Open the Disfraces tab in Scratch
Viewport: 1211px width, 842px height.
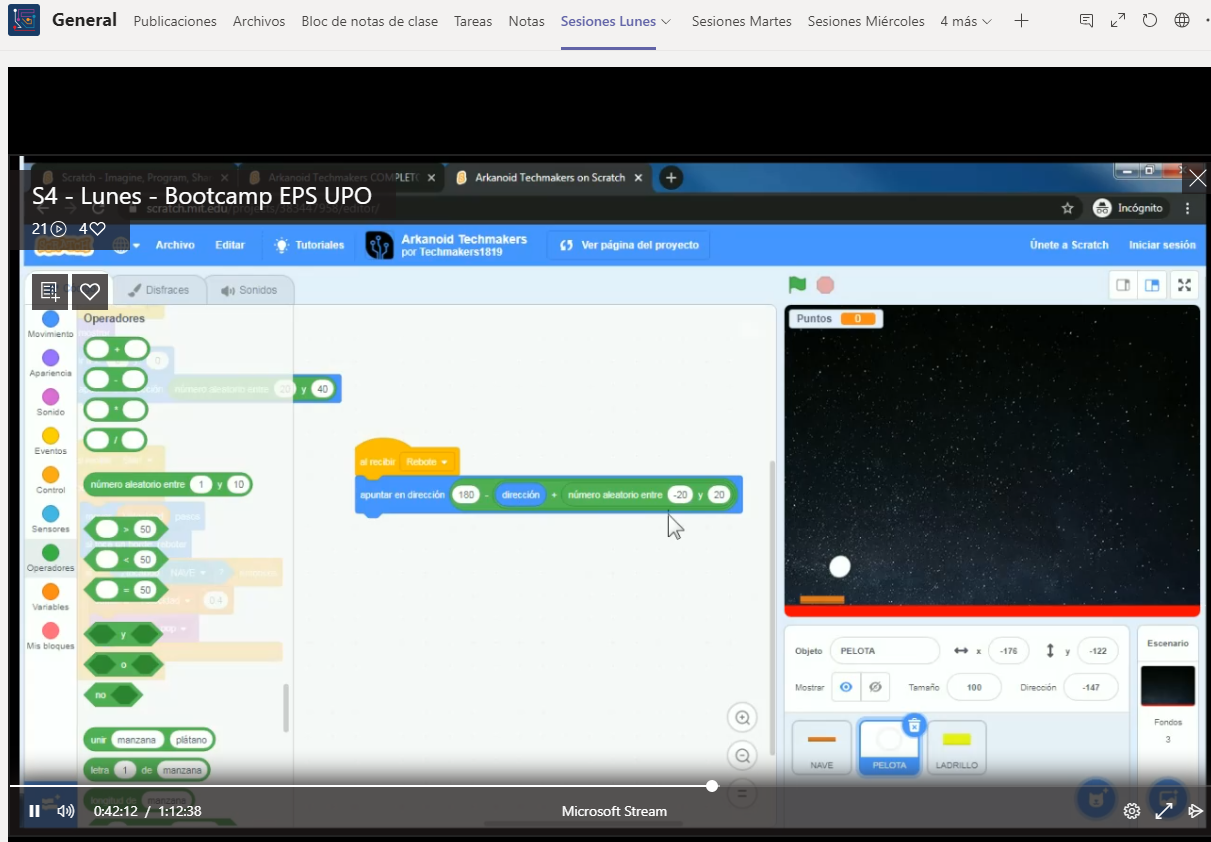point(160,290)
